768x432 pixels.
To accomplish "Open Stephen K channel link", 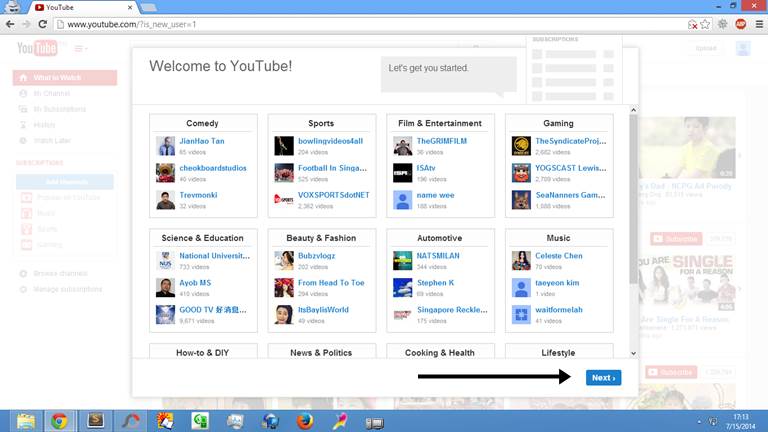I will click(x=435, y=283).
